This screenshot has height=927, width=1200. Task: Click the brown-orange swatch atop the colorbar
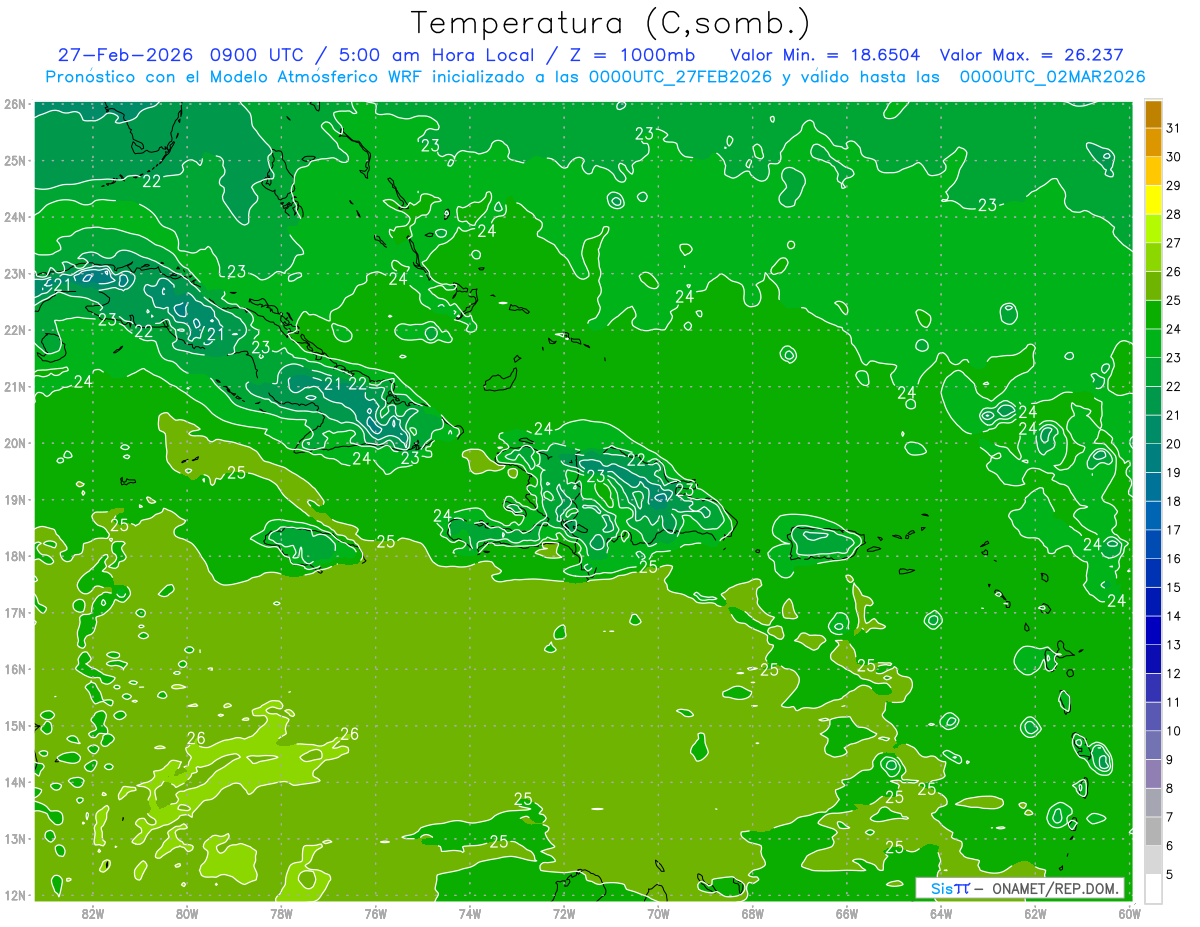click(x=1153, y=115)
